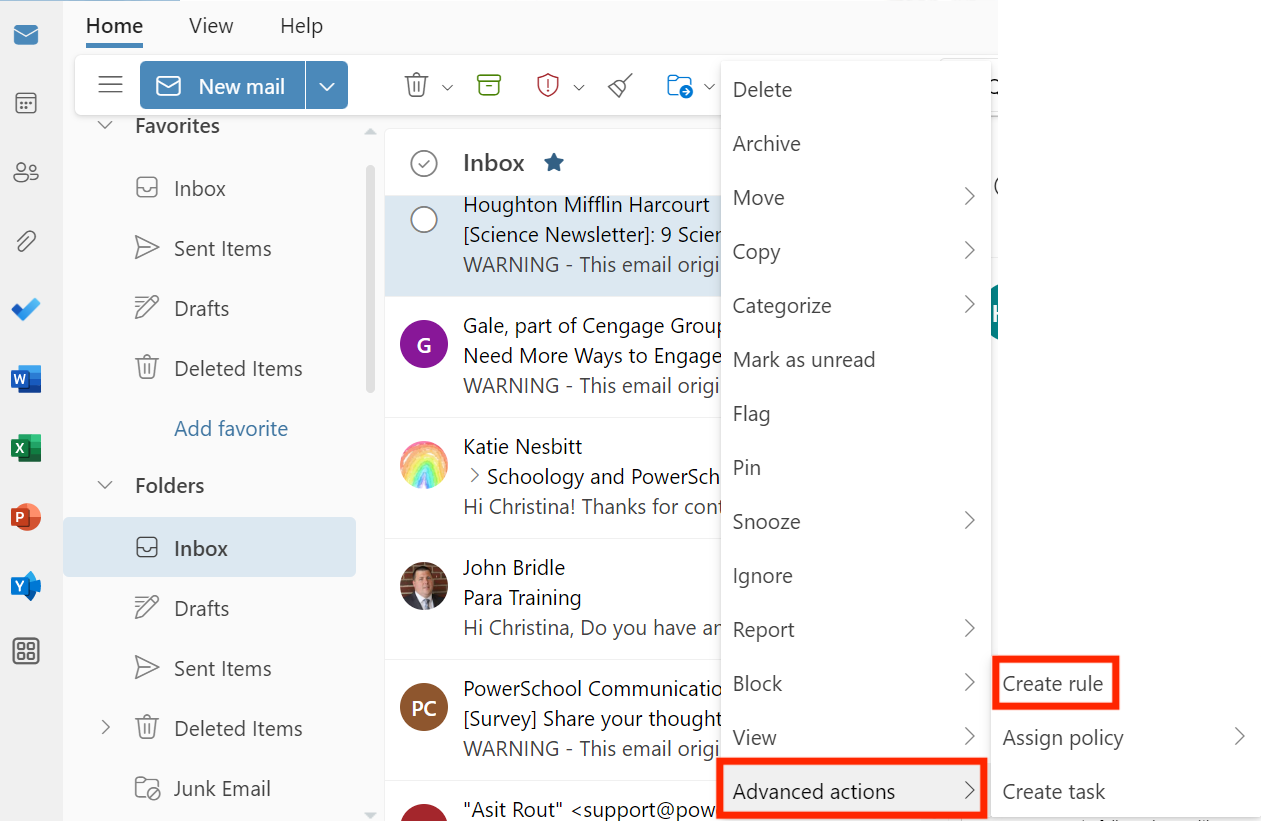Open John Bridle's profile photo

(x=424, y=586)
